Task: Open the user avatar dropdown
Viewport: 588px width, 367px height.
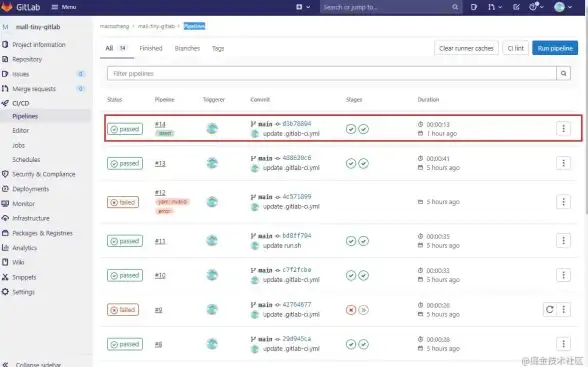Action: tap(563, 7)
